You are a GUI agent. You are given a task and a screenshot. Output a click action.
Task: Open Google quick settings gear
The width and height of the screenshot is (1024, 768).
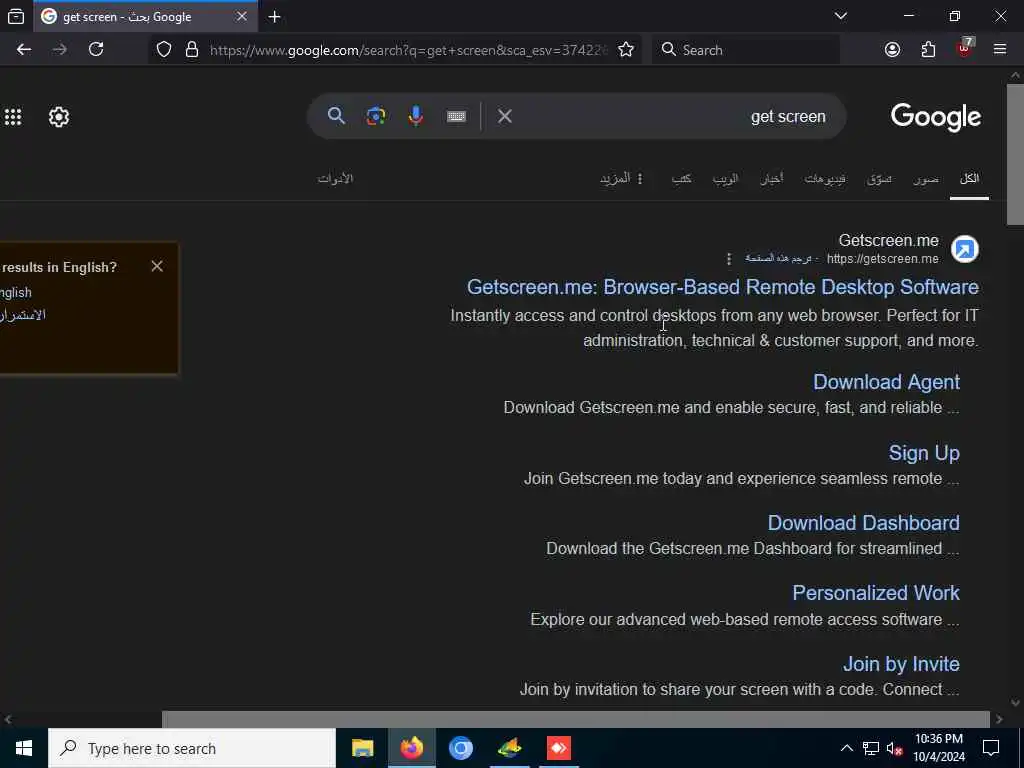(59, 117)
